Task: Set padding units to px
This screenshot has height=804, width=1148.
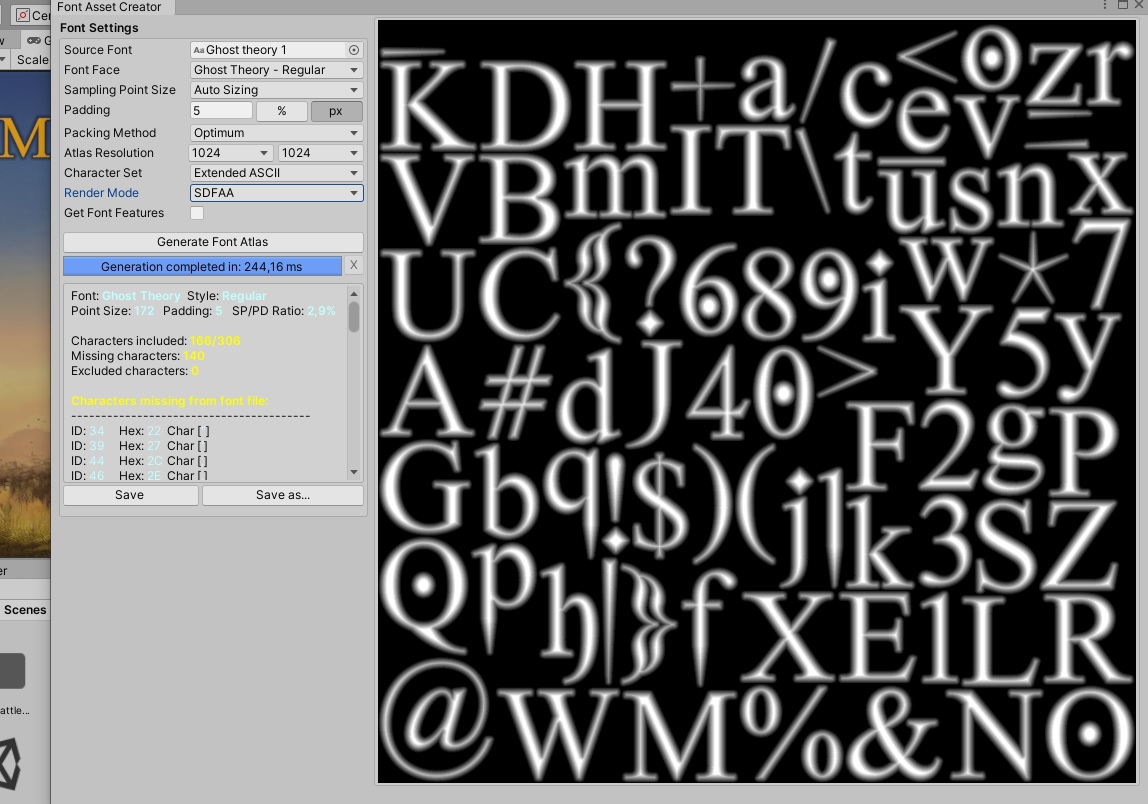Action: [335, 111]
